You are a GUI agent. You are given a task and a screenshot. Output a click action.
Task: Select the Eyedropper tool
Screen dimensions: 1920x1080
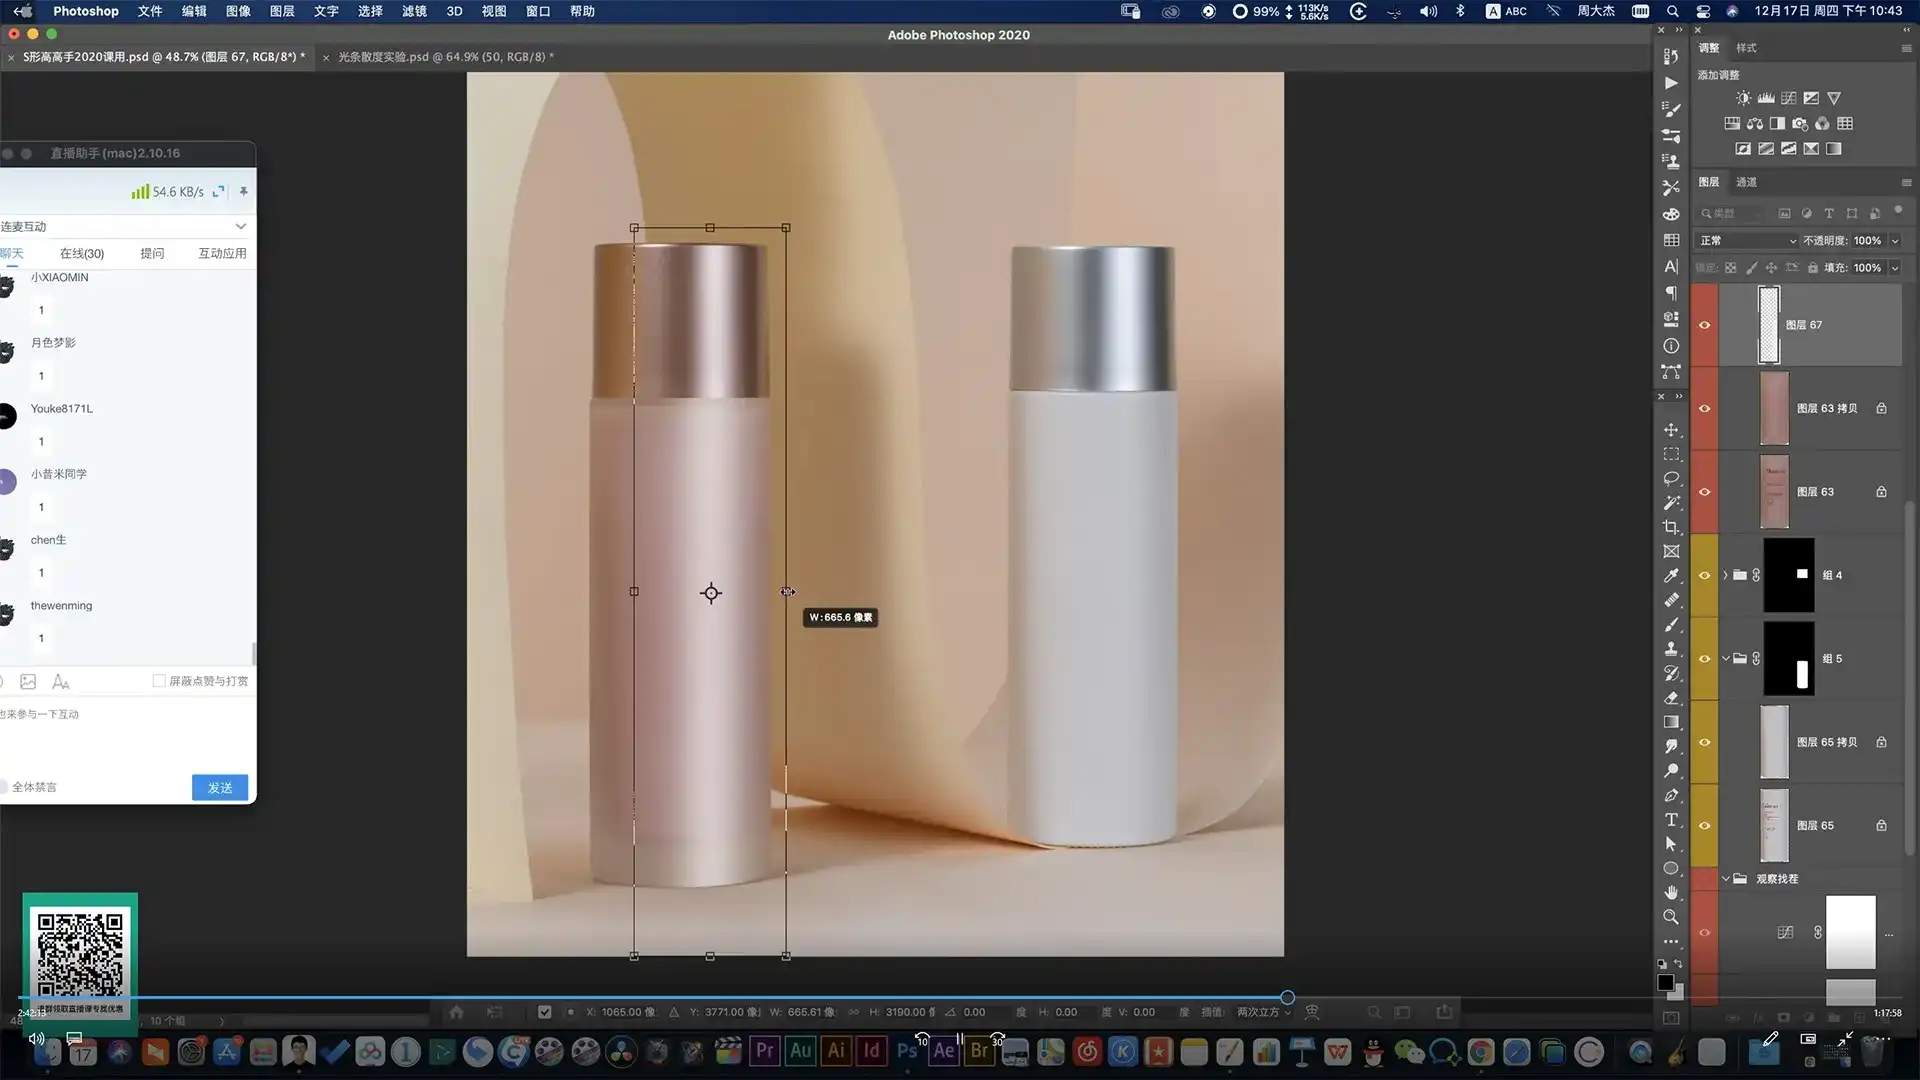click(x=1671, y=576)
